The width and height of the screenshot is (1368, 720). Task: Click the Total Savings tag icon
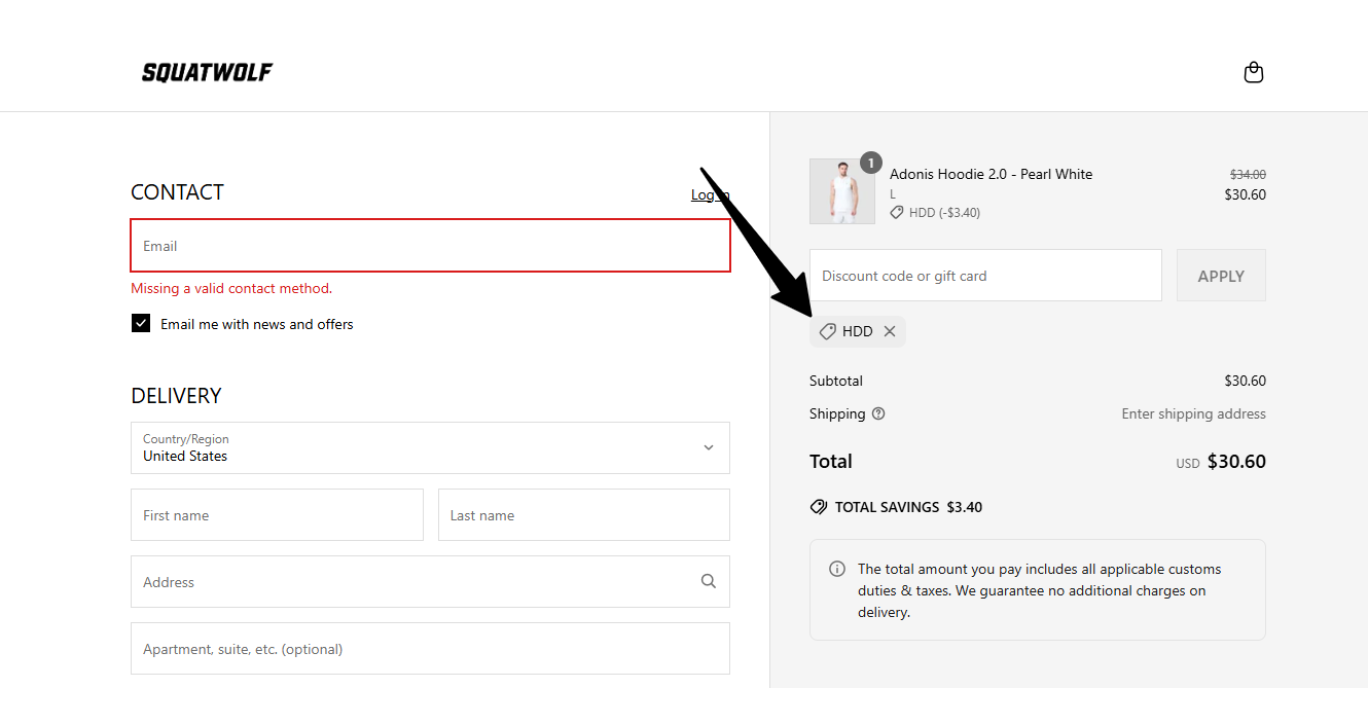click(818, 507)
